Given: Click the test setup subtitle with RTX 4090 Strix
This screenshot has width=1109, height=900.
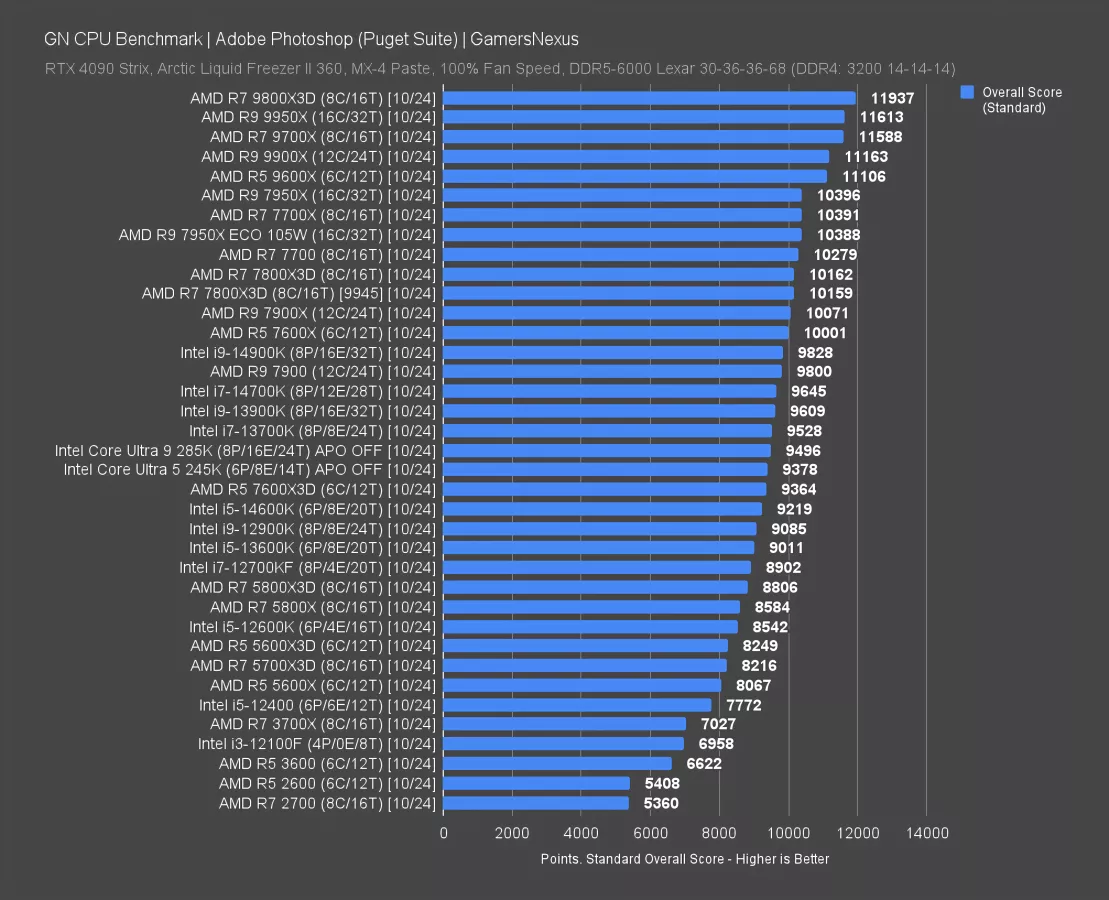Looking at the screenshot, I should point(500,69).
